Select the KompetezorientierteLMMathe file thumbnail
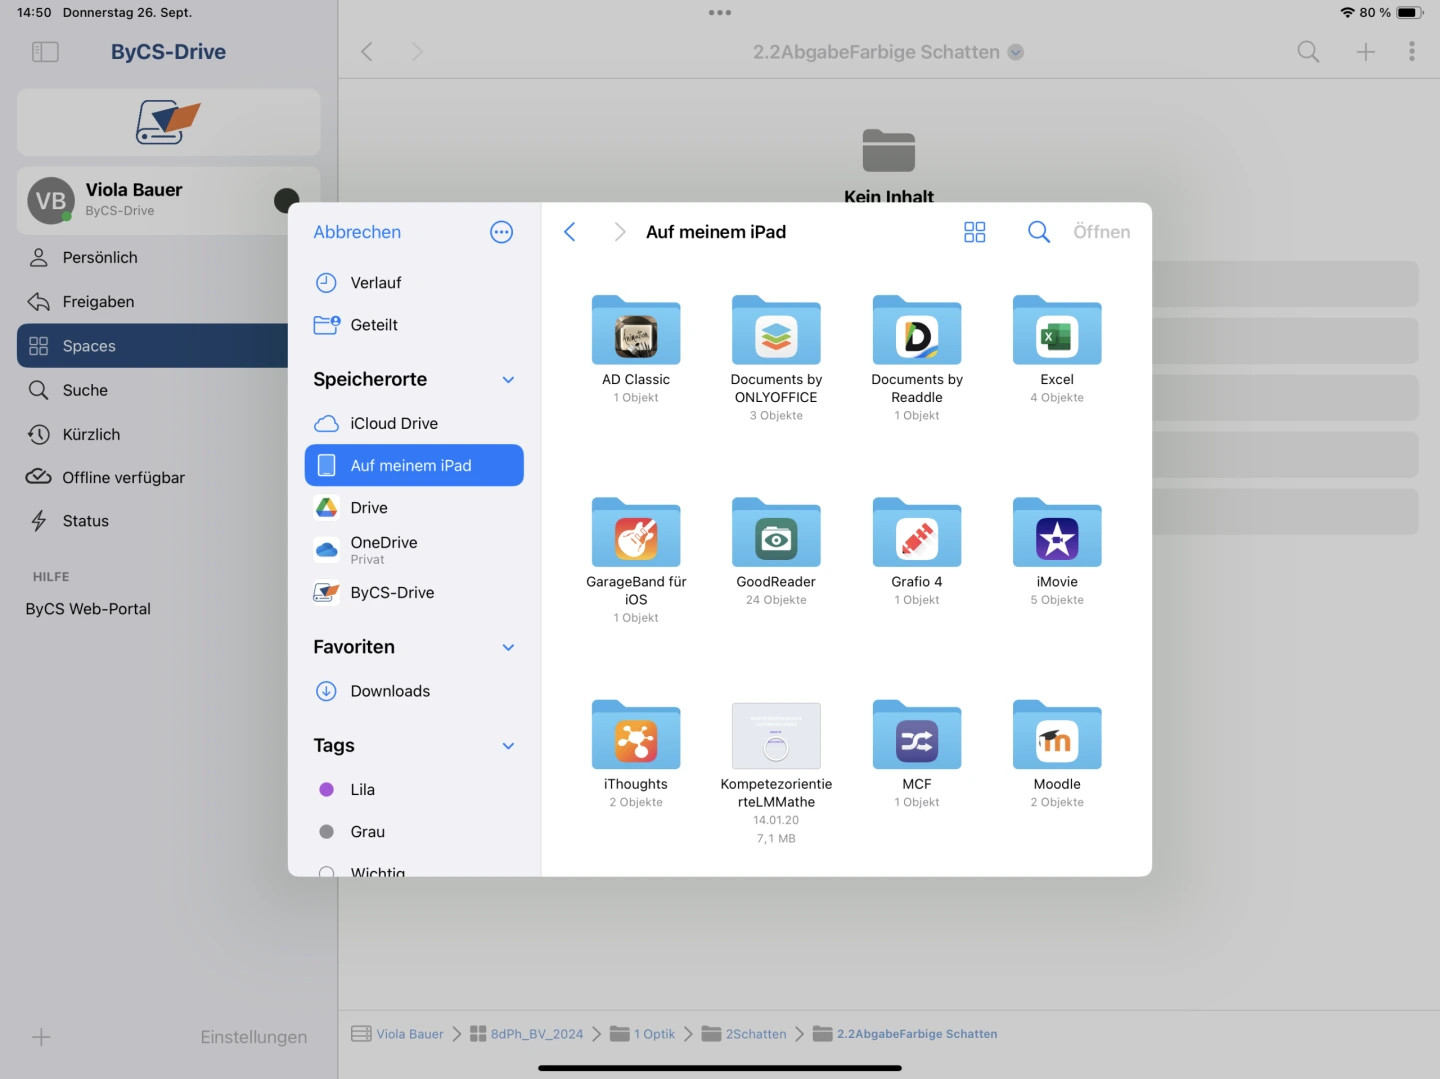This screenshot has width=1440, height=1079. (x=776, y=736)
